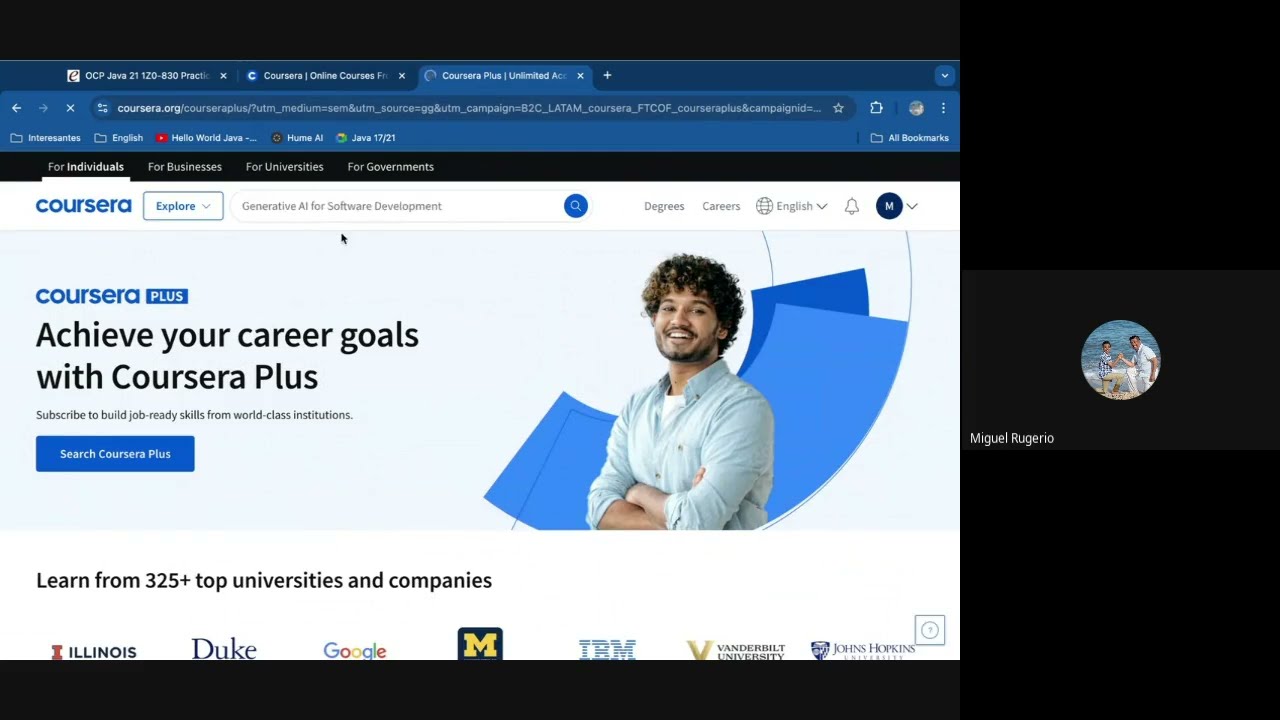Viewport: 1280px width, 720px height.
Task: Open the All Bookmarks folder
Action: coord(909,138)
